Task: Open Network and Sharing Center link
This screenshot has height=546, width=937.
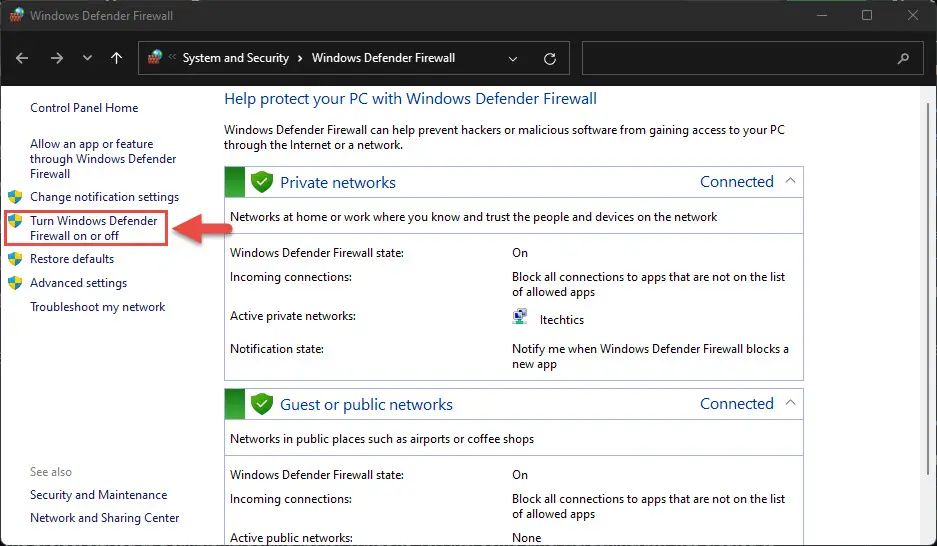Action: click(105, 517)
